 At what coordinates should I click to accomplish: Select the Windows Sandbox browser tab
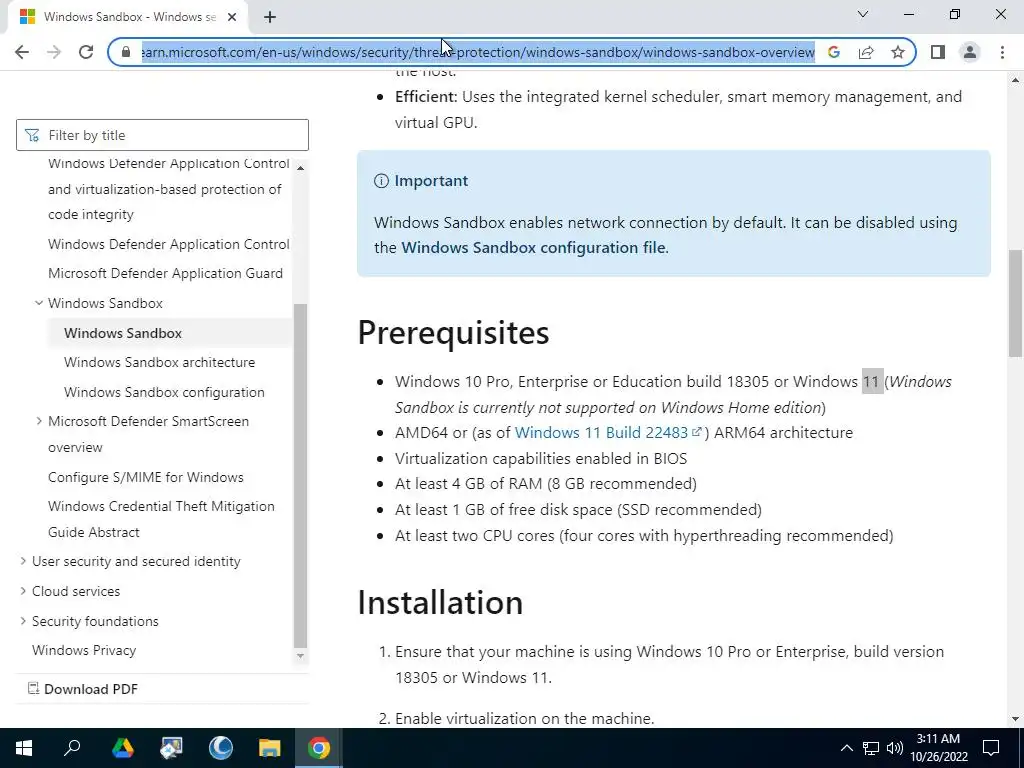(x=128, y=17)
